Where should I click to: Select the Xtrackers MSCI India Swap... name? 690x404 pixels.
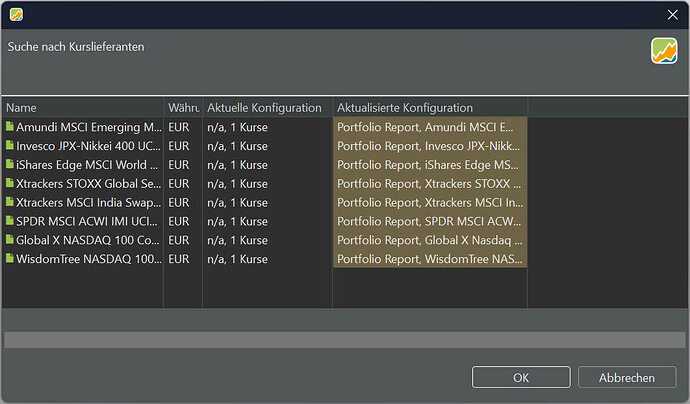(88, 203)
